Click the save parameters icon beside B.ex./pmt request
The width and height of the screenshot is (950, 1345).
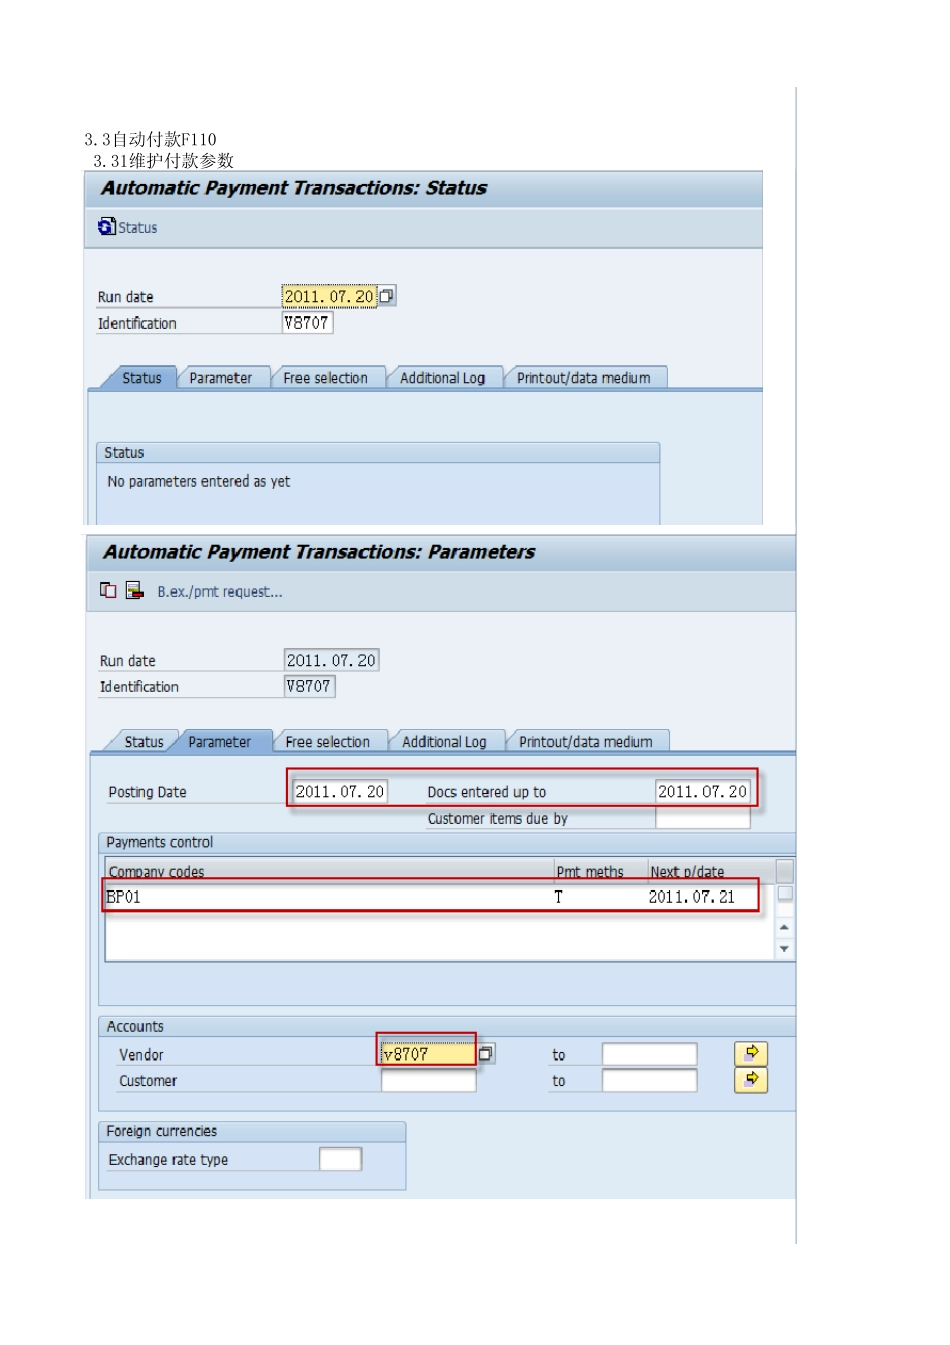pos(135,591)
